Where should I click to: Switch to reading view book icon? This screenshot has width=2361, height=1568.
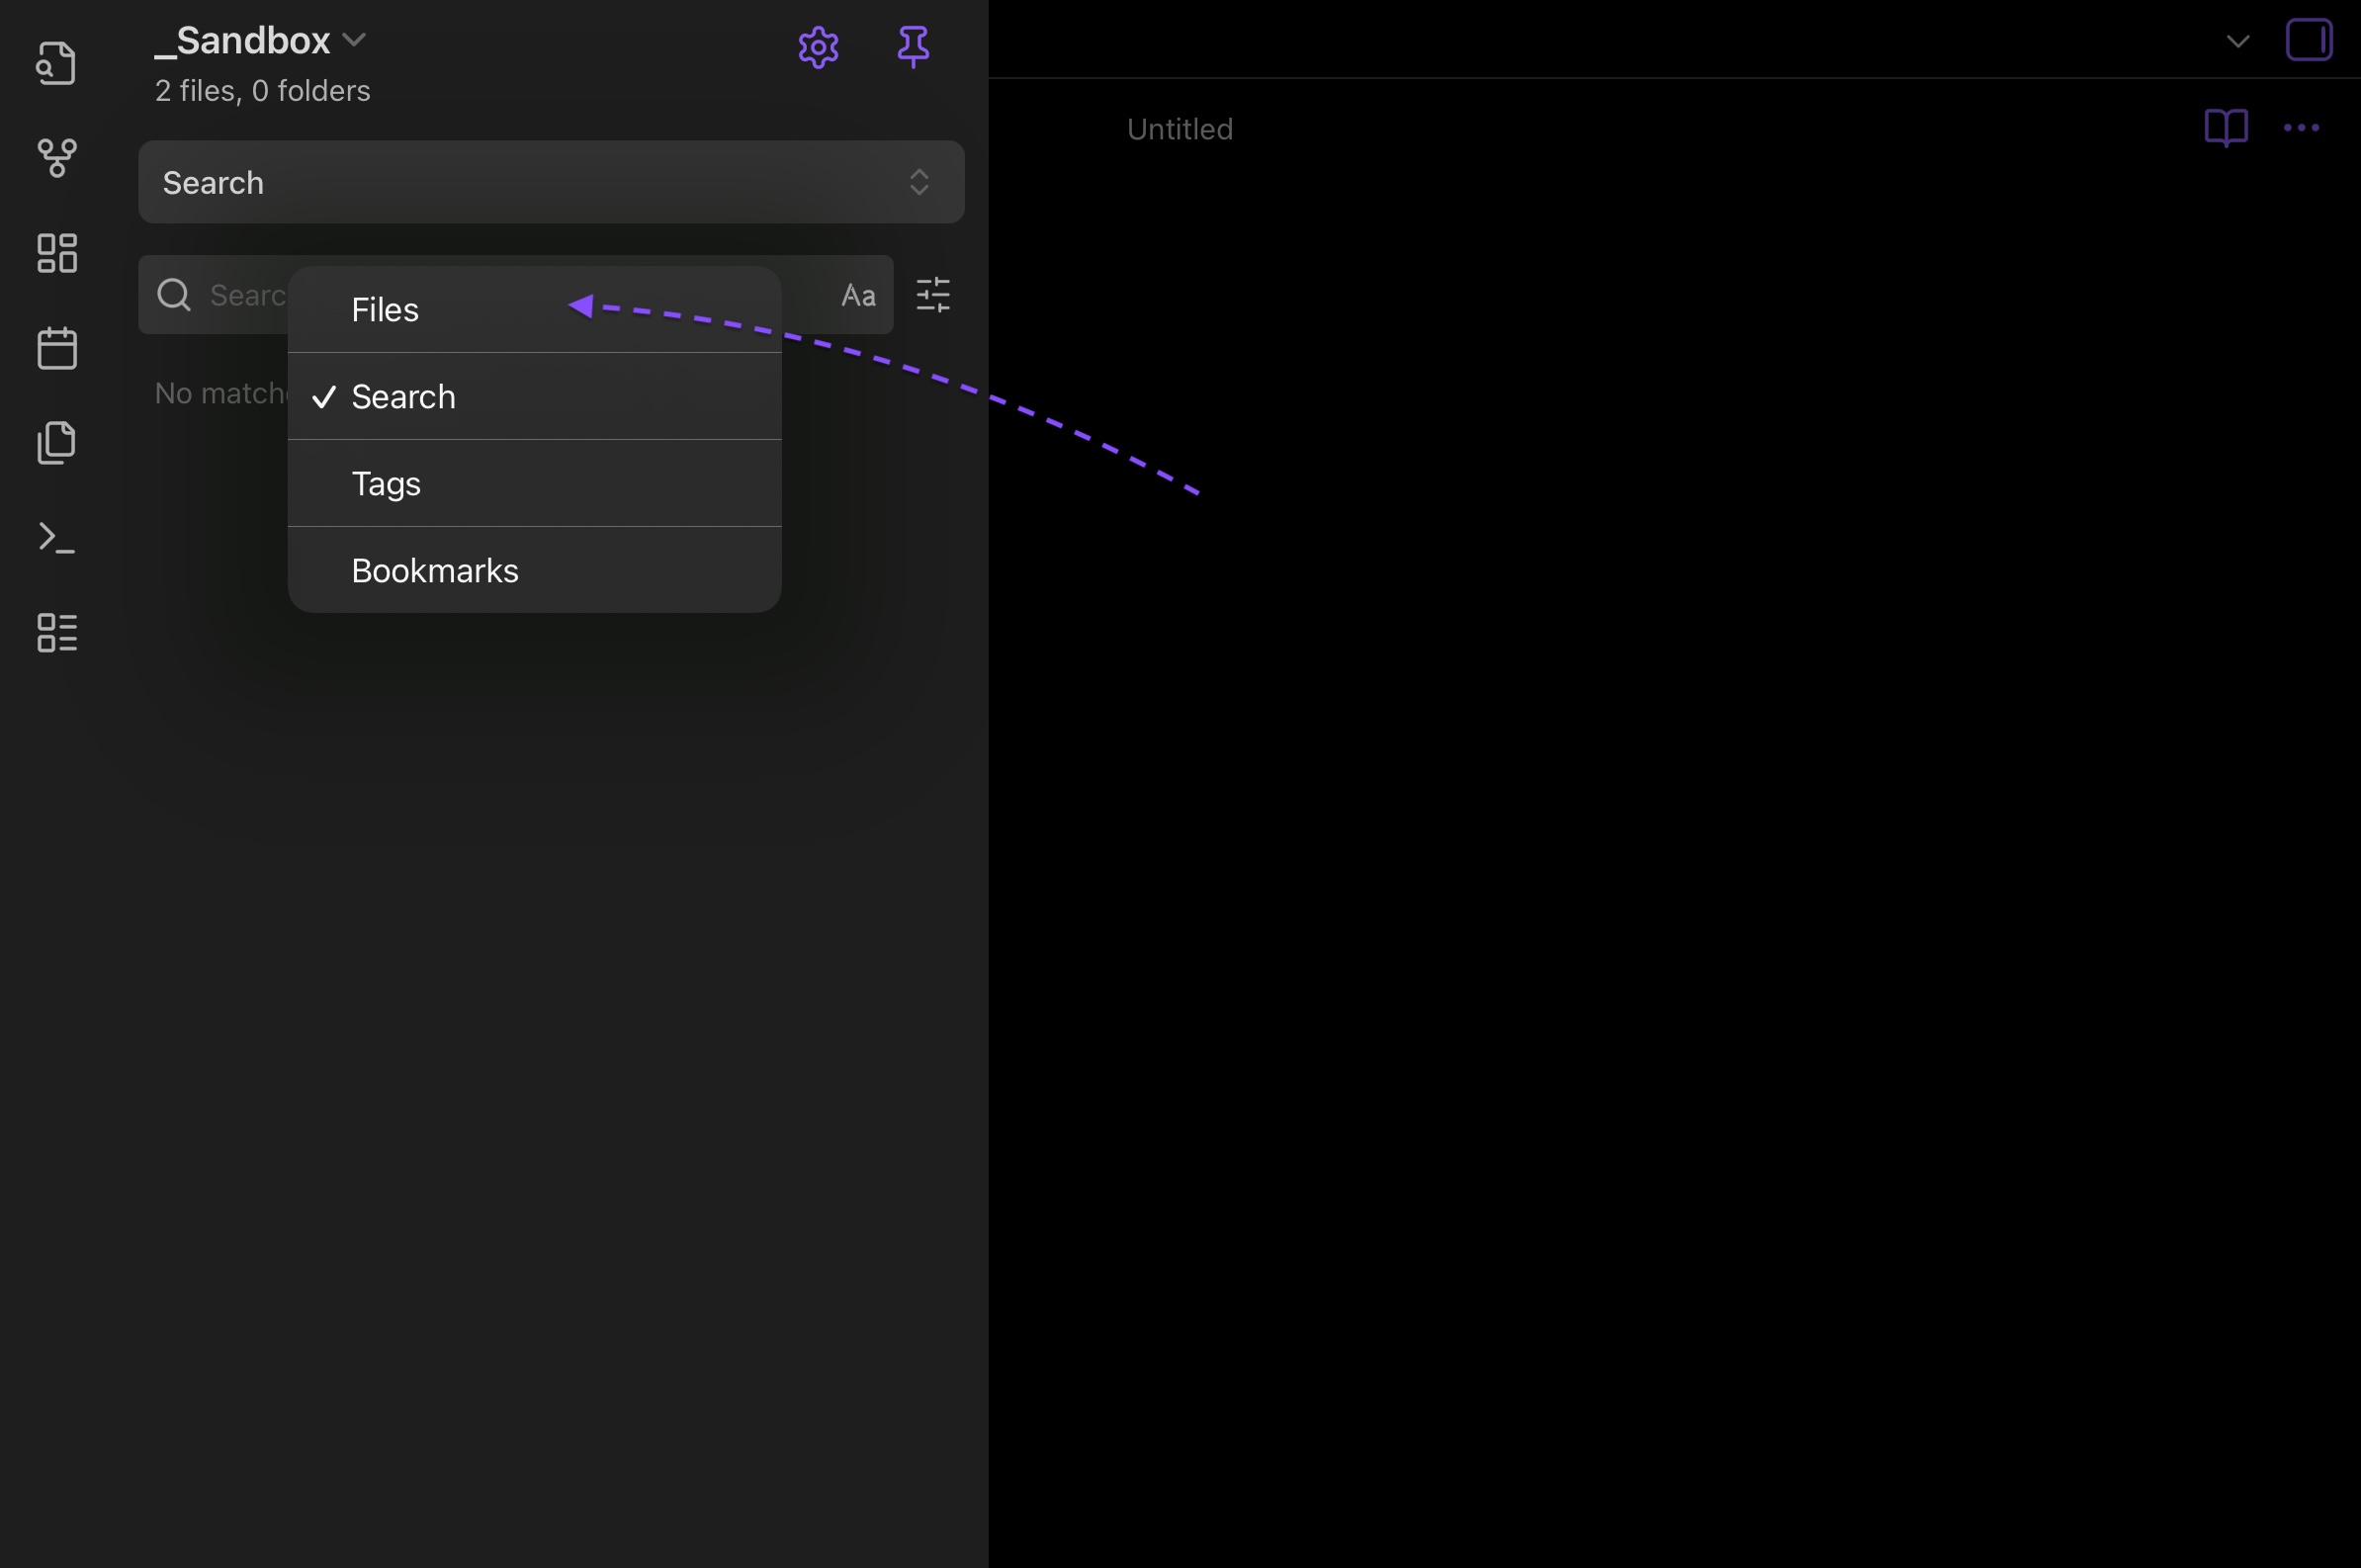click(x=2226, y=128)
